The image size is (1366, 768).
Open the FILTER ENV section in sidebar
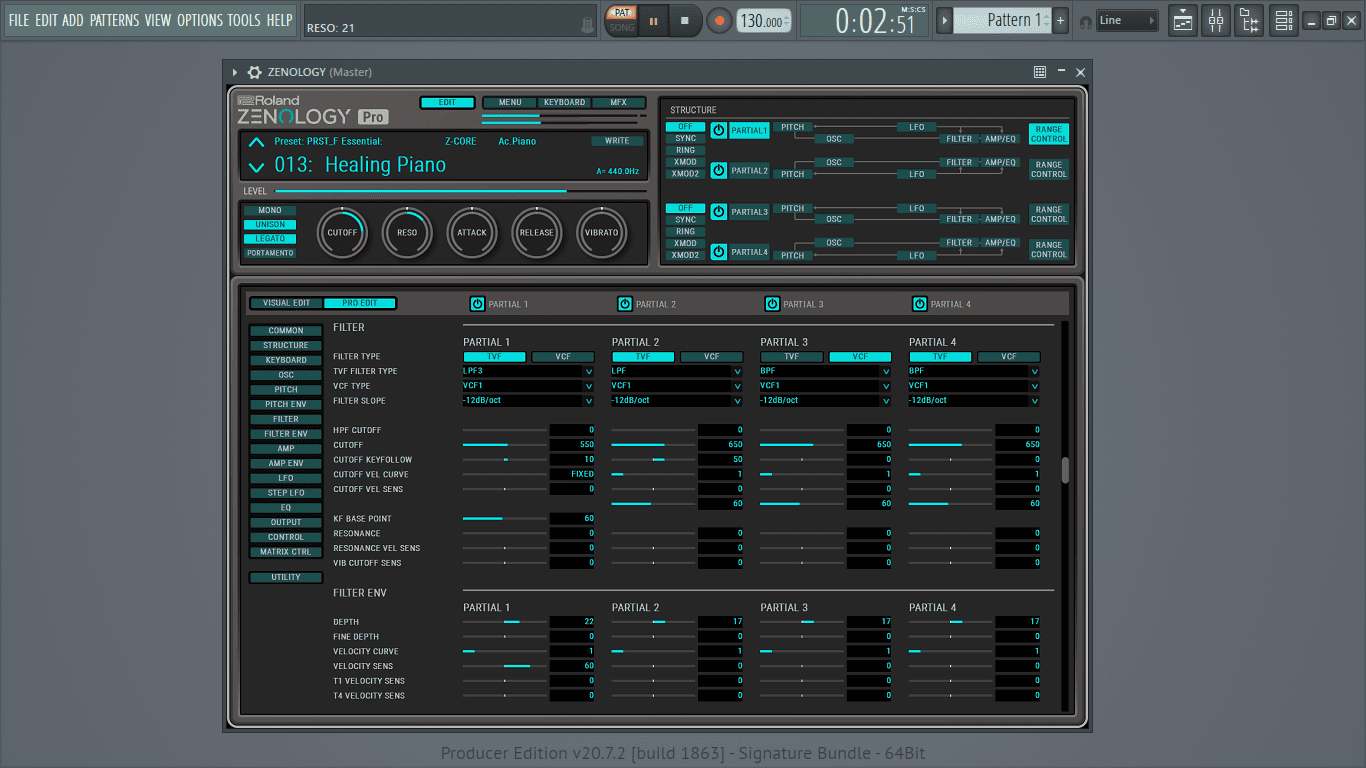pyautogui.click(x=286, y=434)
